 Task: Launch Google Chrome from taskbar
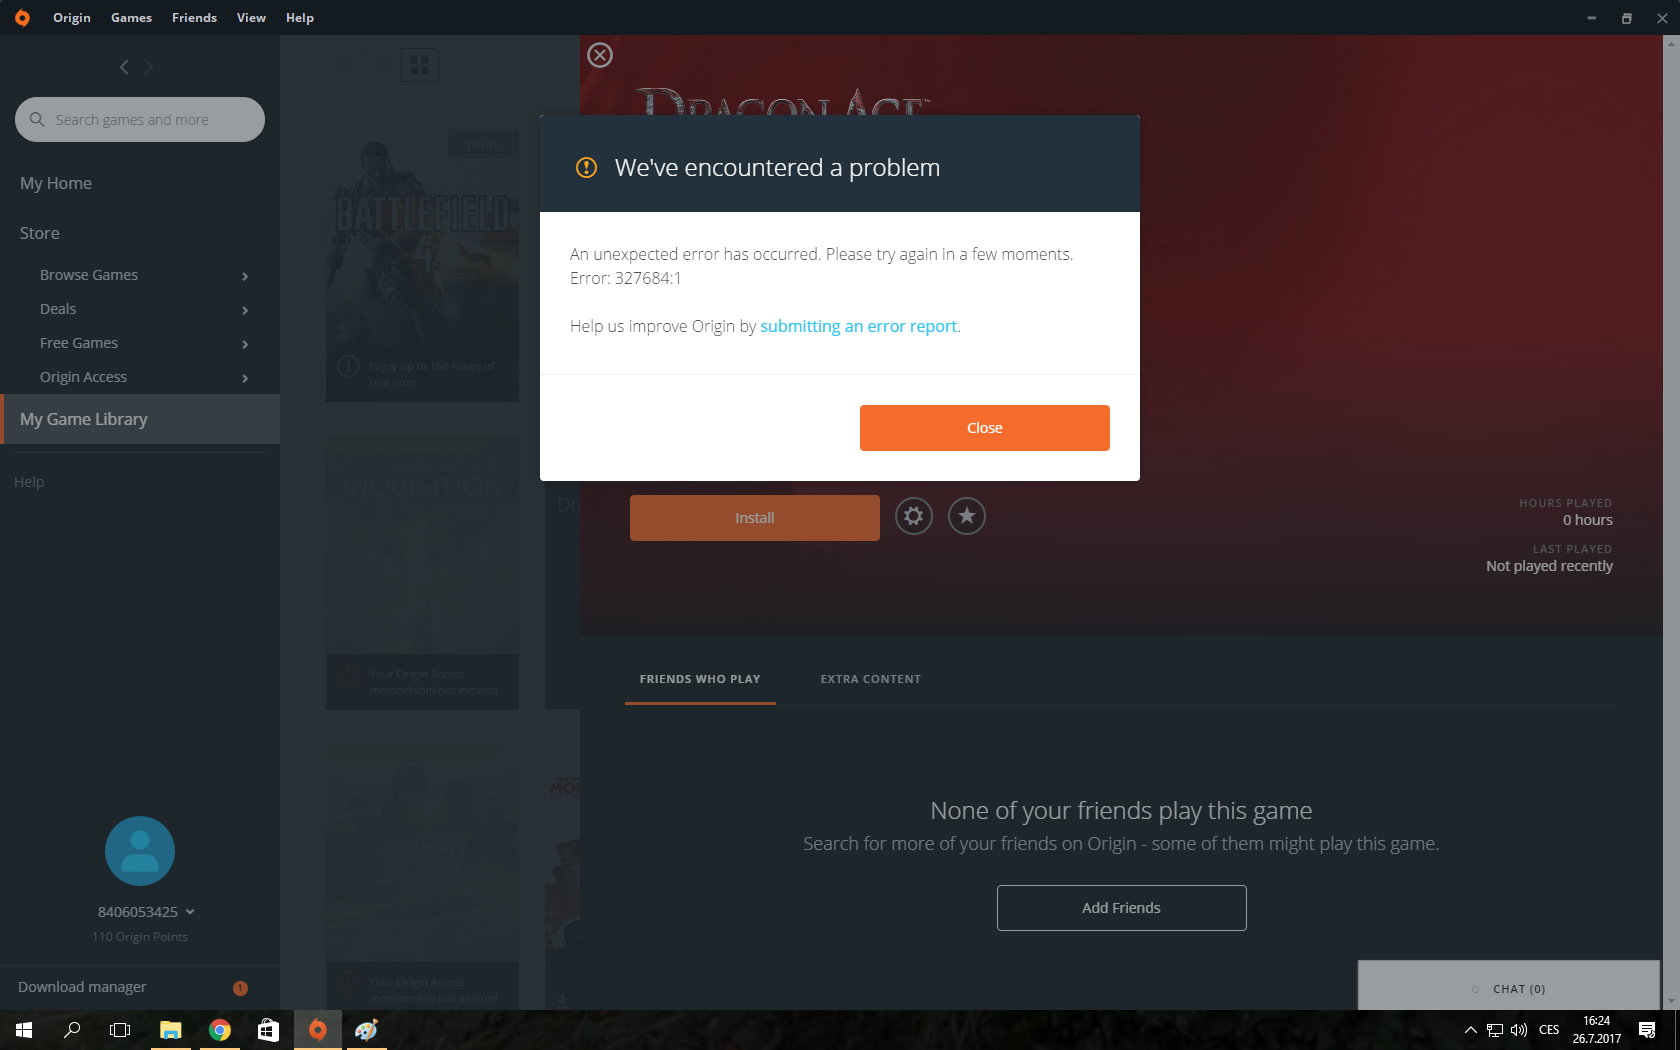220,1030
